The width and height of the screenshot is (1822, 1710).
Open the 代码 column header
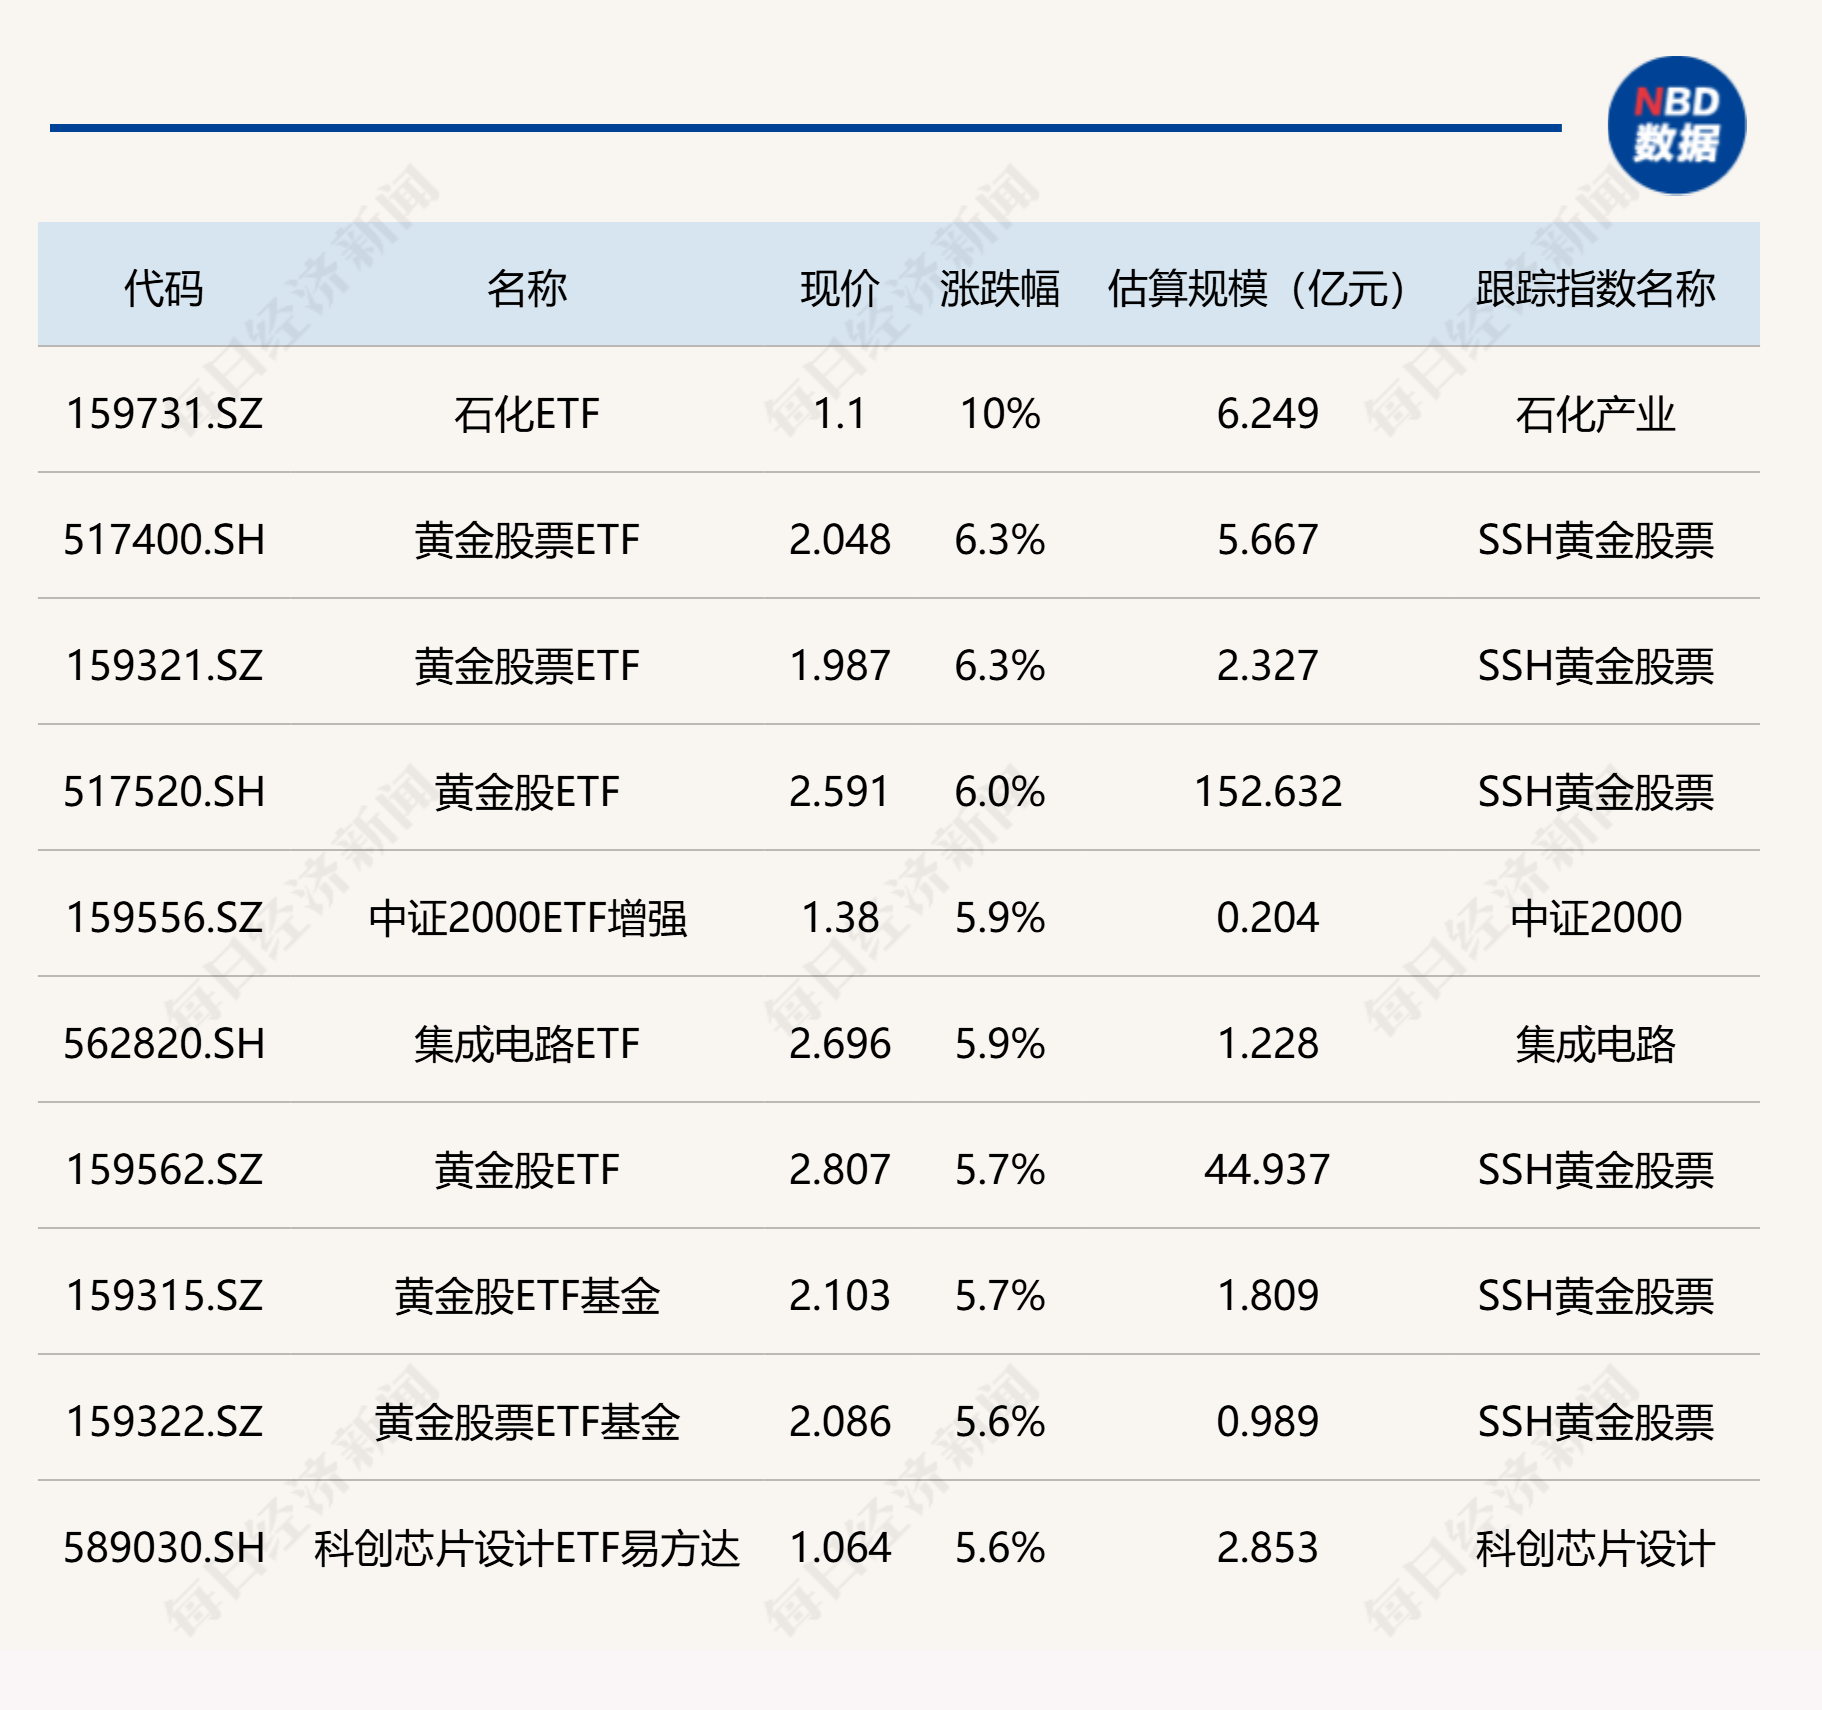tap(165, 283)
